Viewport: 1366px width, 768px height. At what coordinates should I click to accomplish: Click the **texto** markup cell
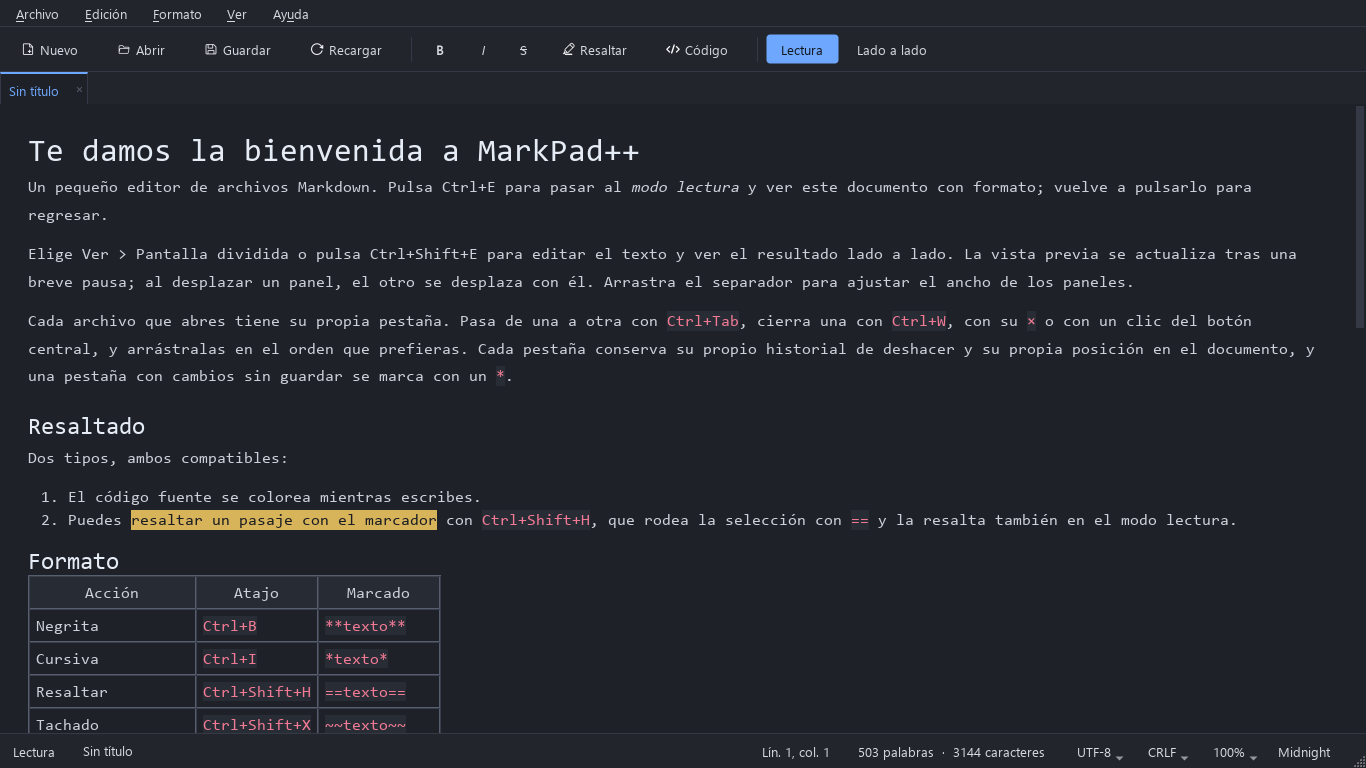[x=379, y=626]
